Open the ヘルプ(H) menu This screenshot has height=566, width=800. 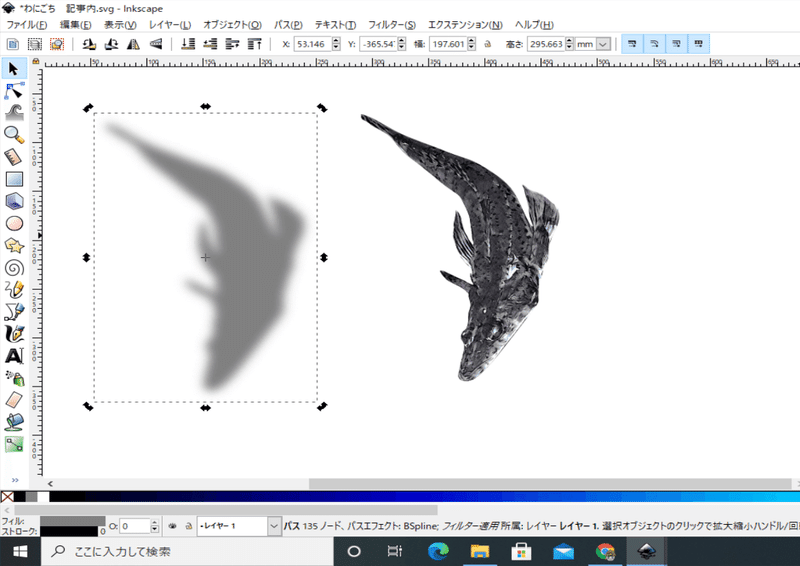coord(534,24)
